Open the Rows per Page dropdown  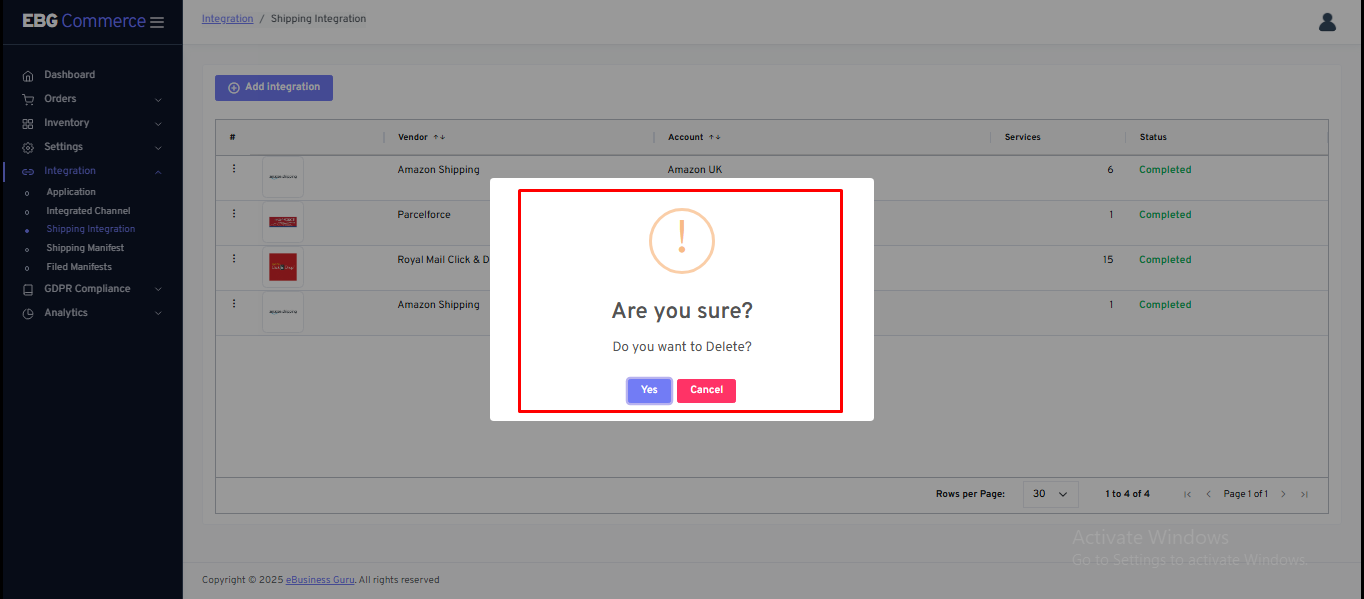(1050, 494)
